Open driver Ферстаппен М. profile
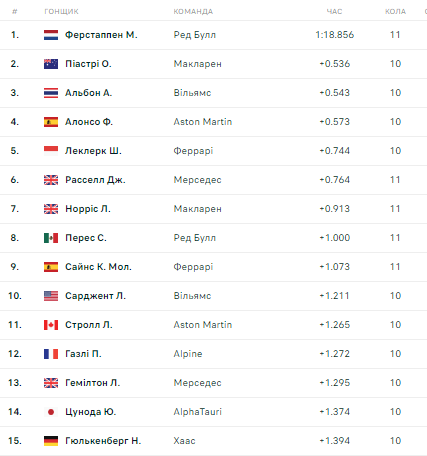Image resolution: width=427 pixels, height=456 pixels. pyautogui.click(x=101, y=35)
